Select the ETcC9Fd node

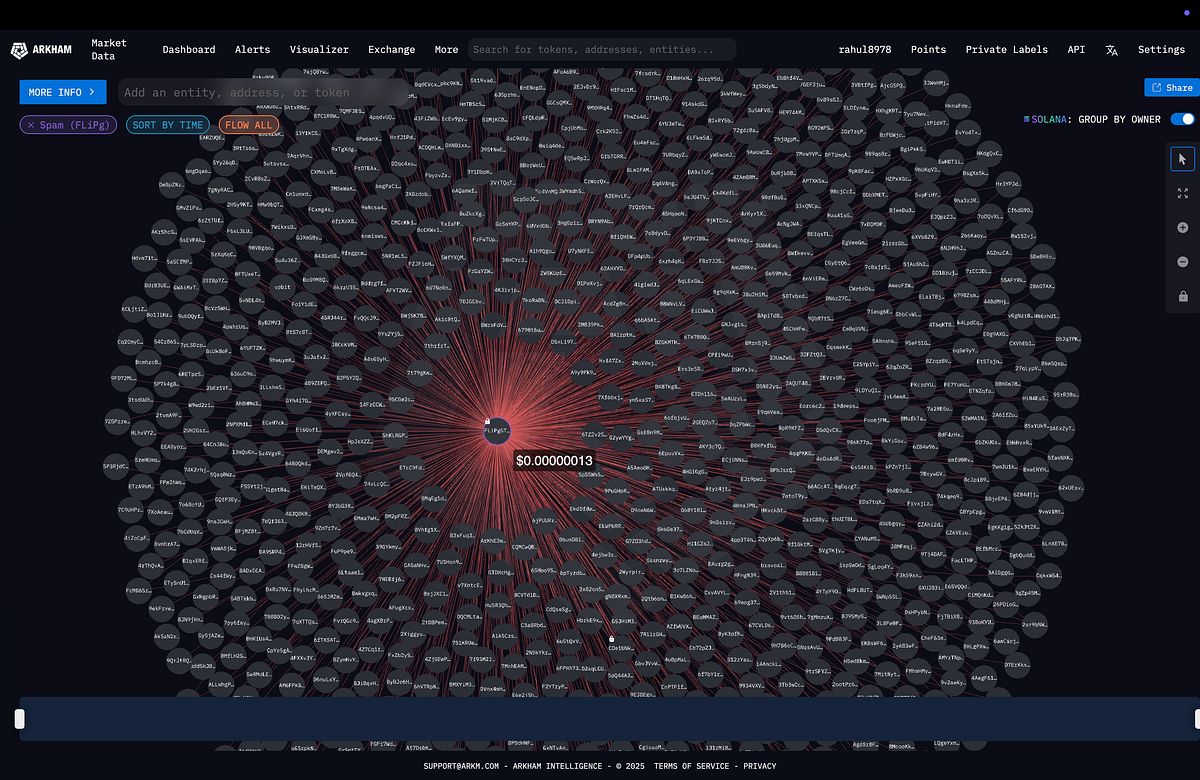point(414,468)
